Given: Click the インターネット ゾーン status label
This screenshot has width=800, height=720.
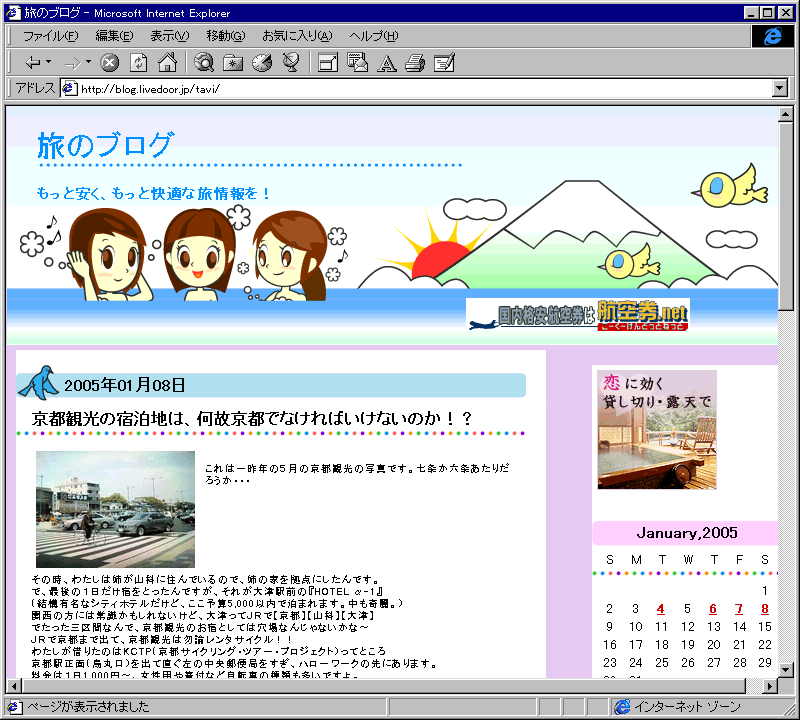Looking at the screenshot, I should [687, 707].
